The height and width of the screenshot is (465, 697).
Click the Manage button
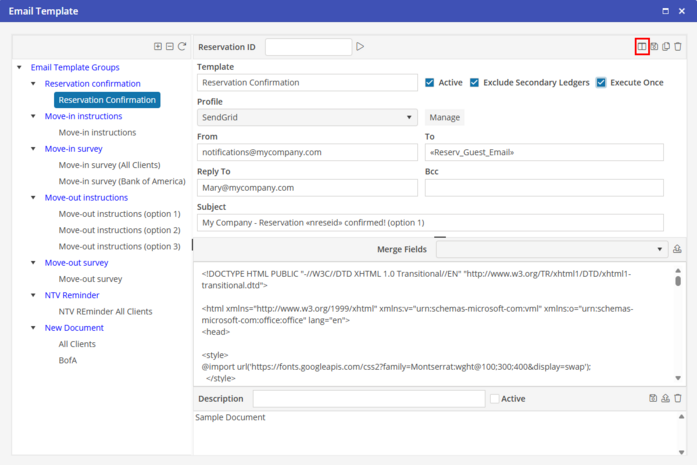[x=444, y=118]
